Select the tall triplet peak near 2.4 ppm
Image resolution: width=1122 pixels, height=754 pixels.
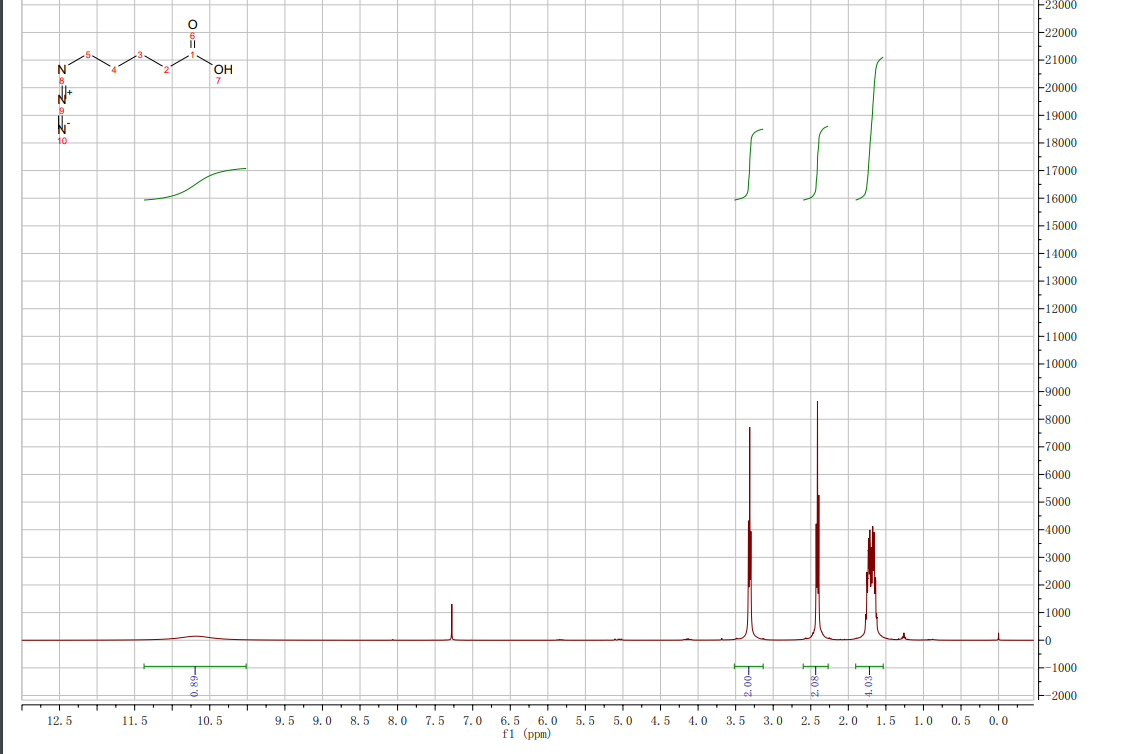(818, 500)
